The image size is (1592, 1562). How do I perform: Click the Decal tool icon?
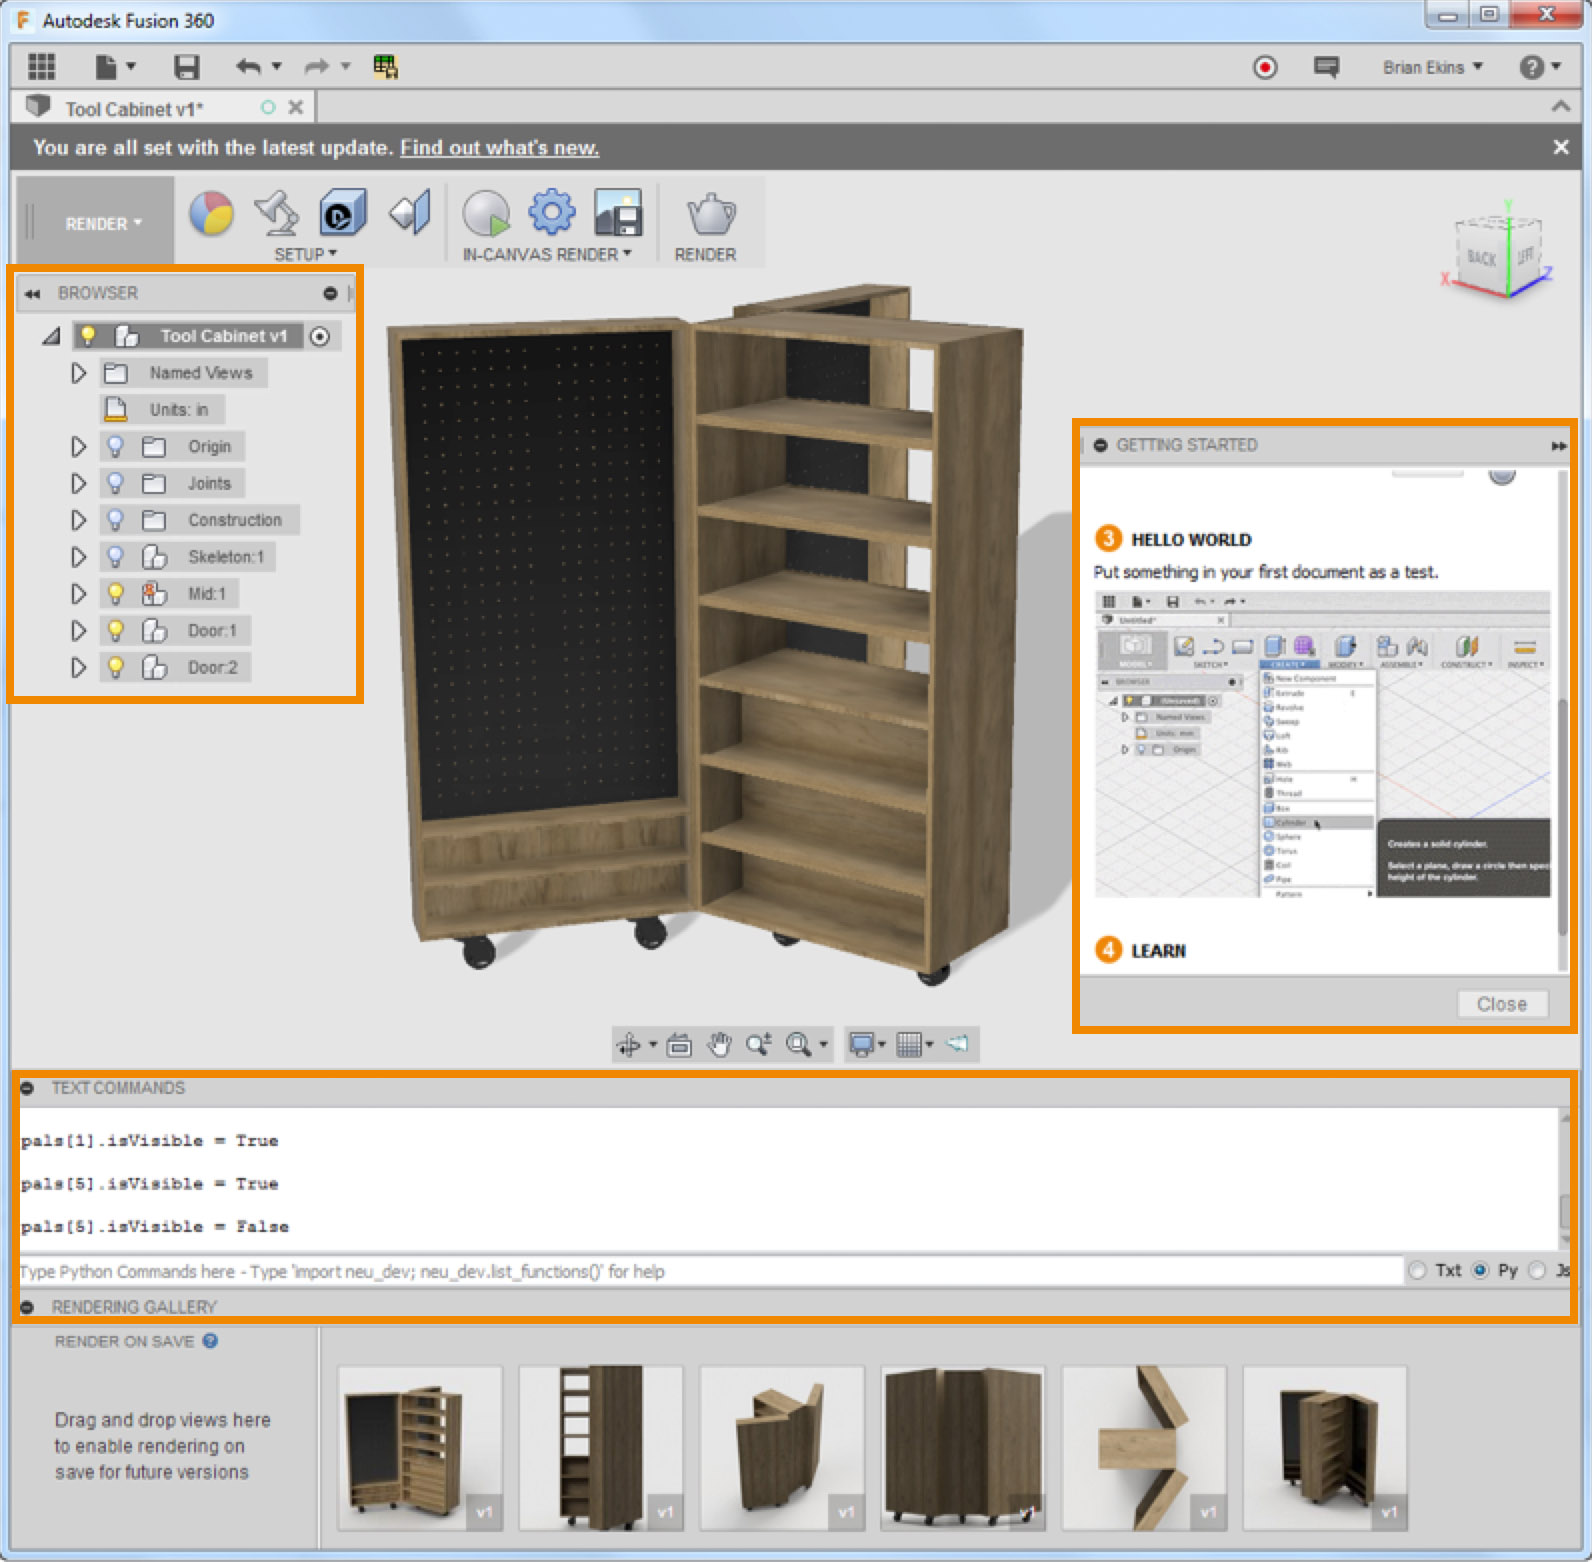tap(342, 213)
